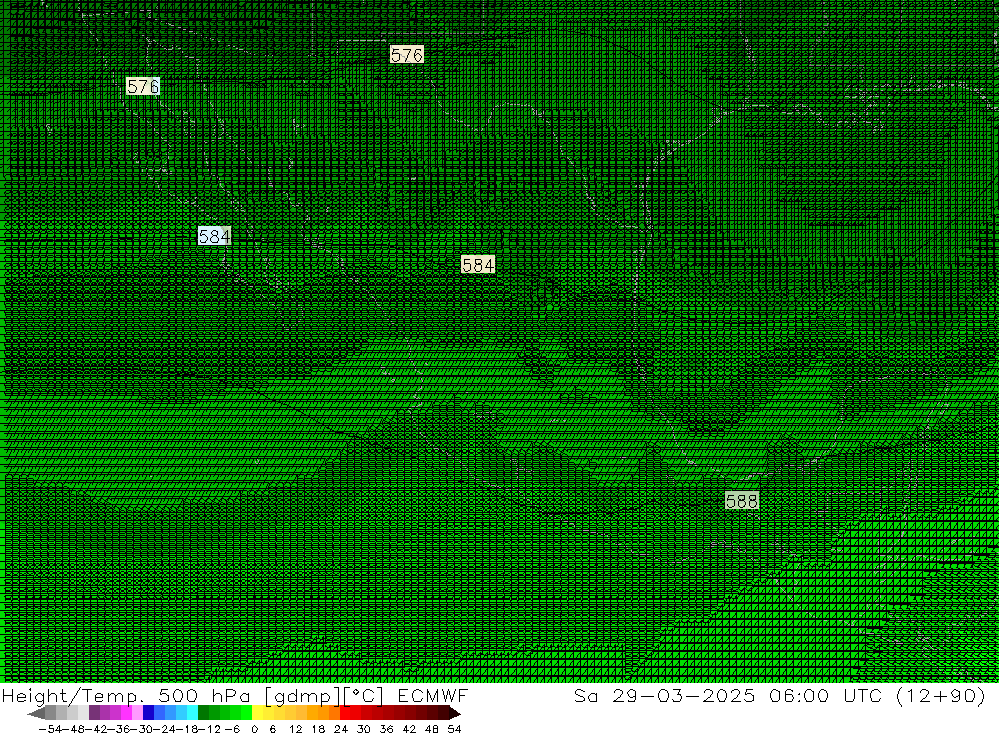This screenshot has height=733, width=1000.
Task: Click the 'Height/Temp.' title text
Action: tap(73, 696)
